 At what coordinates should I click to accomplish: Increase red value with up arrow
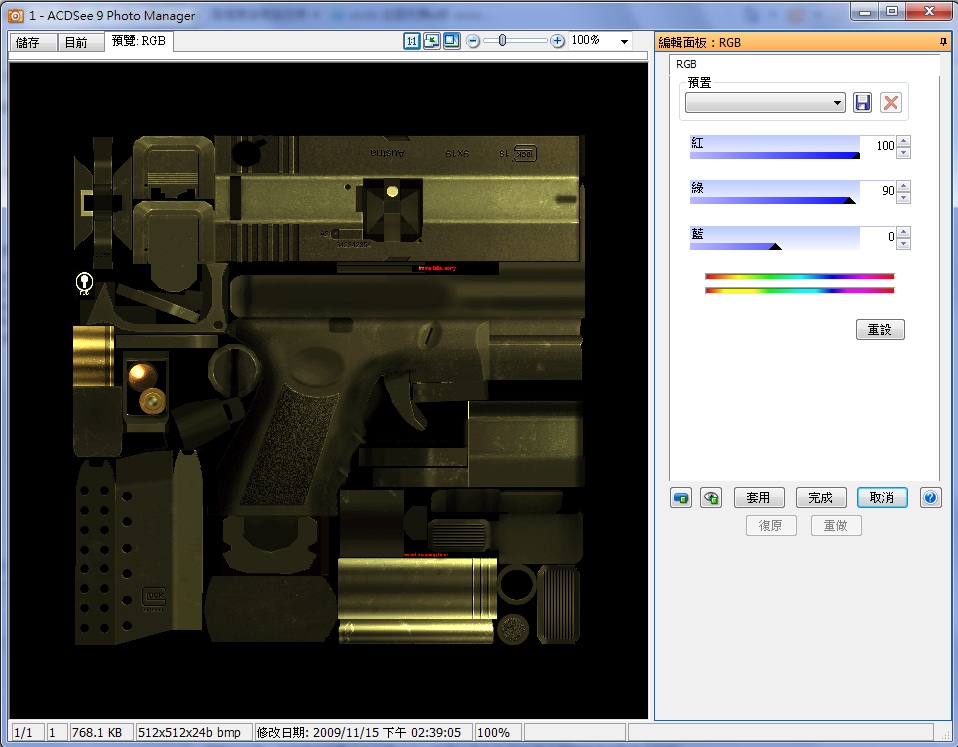[x=904, y=141]
